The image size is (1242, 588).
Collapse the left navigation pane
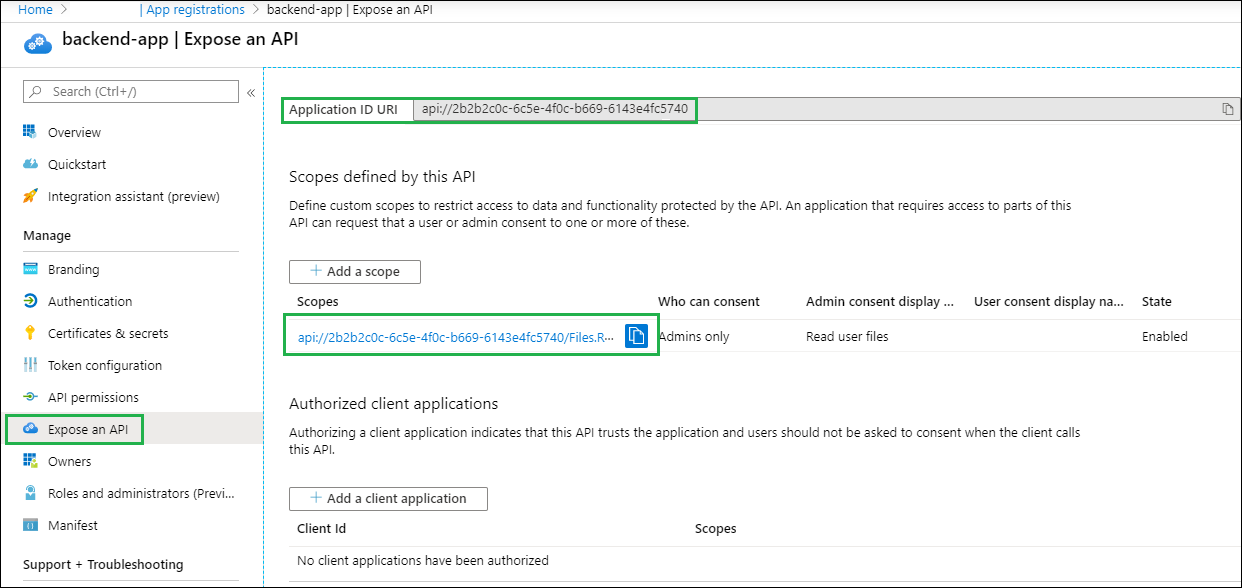[x=251, y=91]
